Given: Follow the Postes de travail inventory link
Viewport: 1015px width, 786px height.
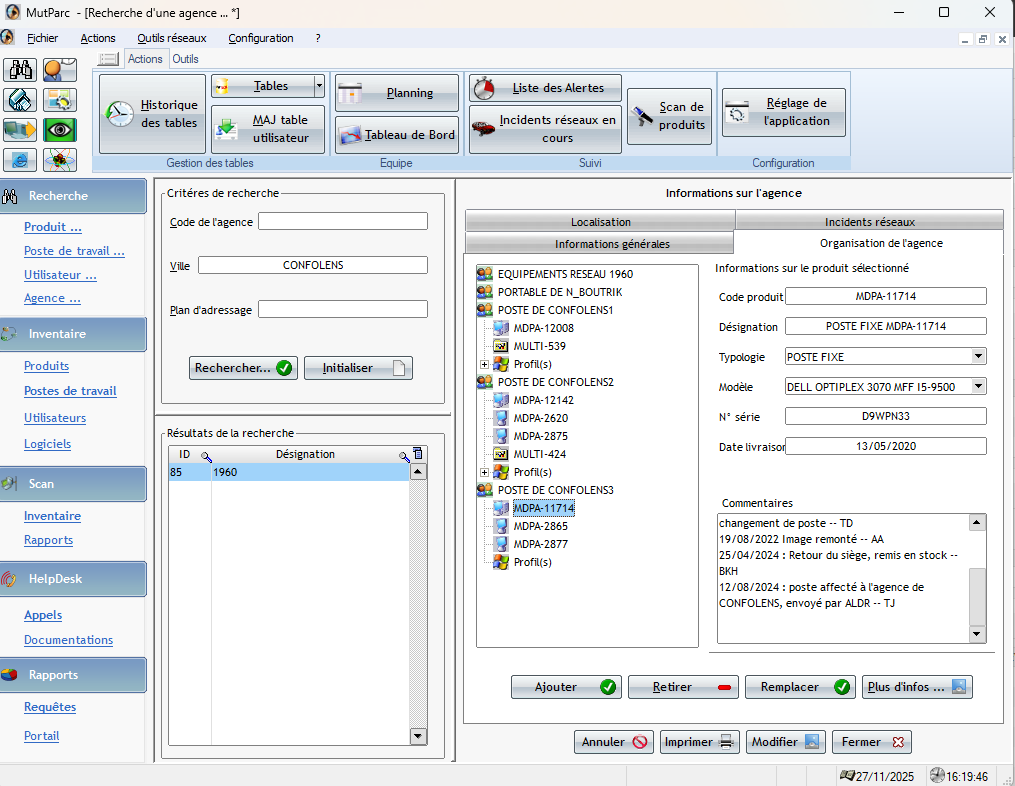Looking at the screenshot, I should [x=70, y=391].
